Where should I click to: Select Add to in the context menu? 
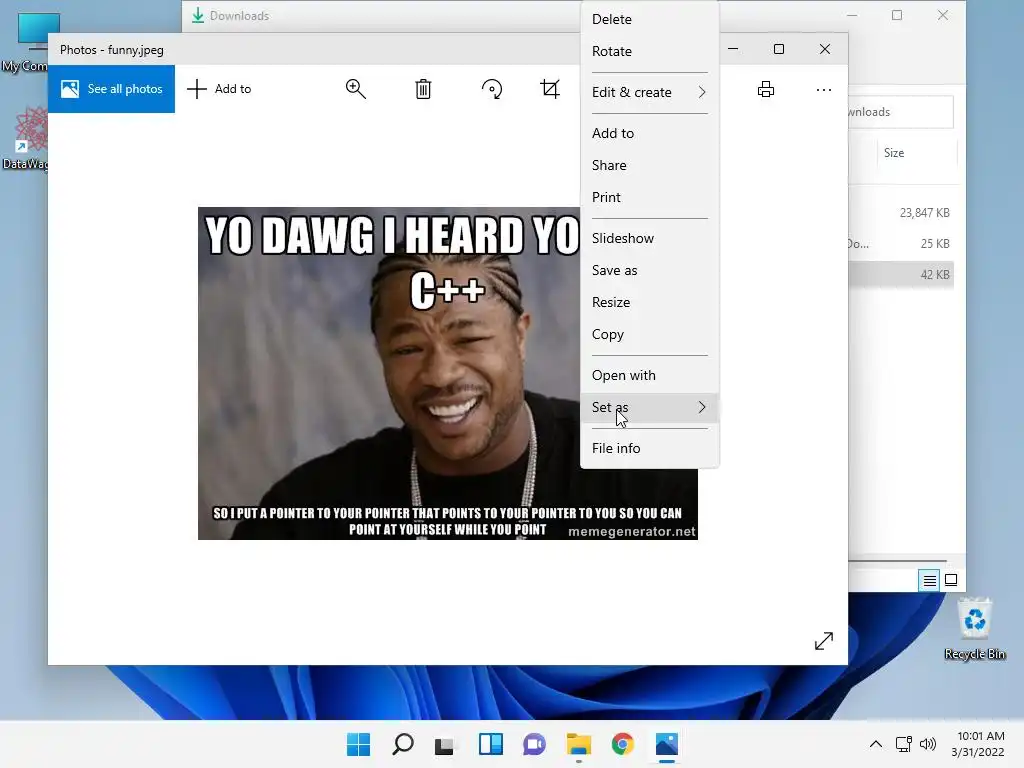pos(649,133)
